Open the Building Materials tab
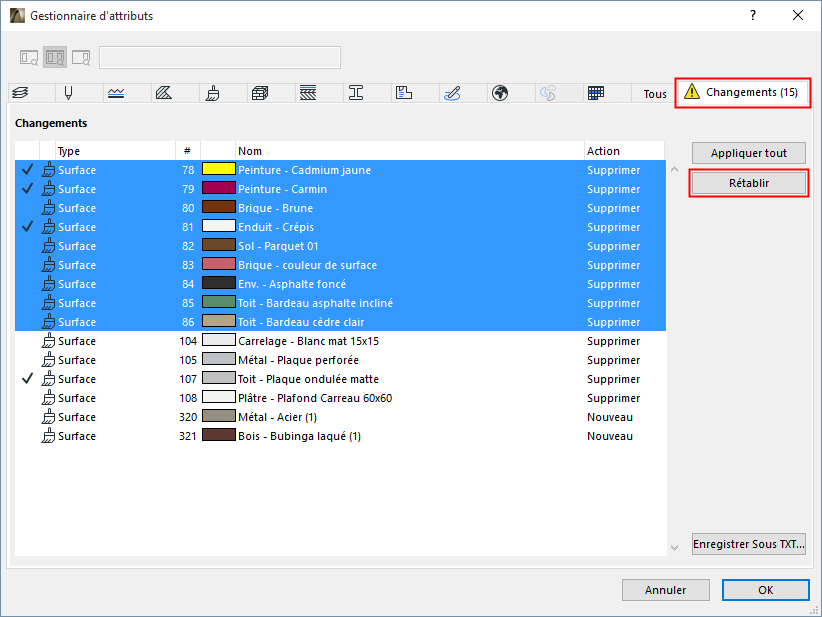This screenshot has width=822, height=617. point(260,93)
